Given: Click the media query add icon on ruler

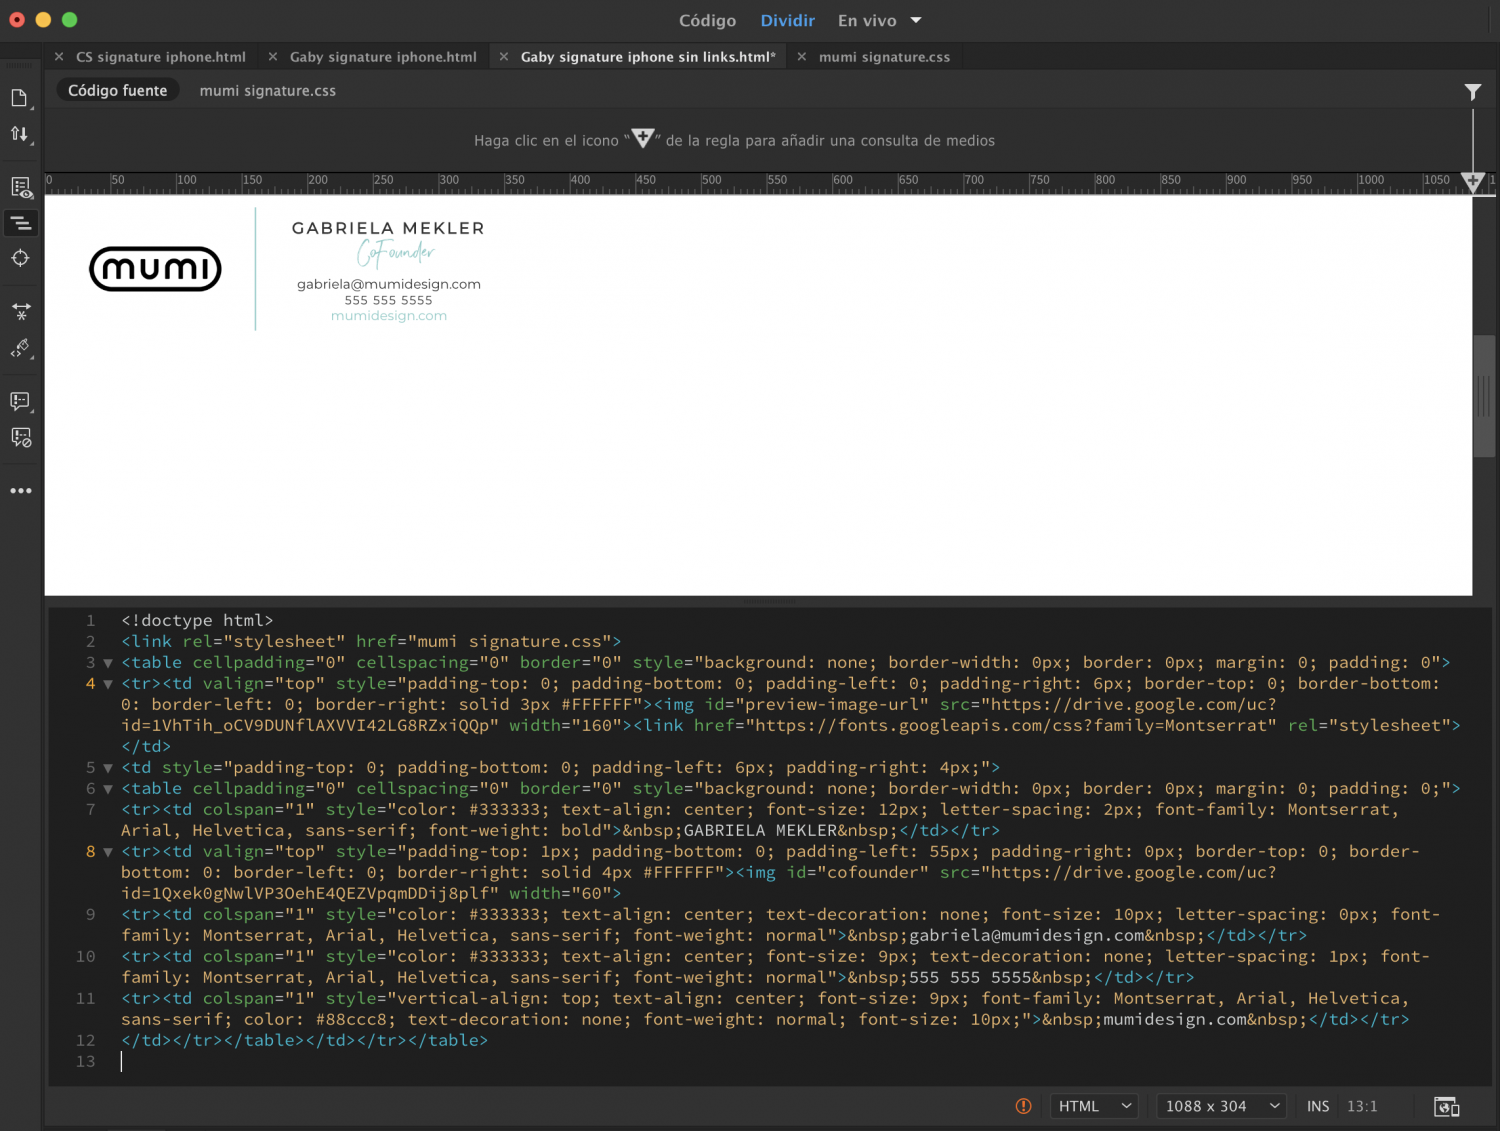Looking at the screenshot, I should [x=1472, y=181].
